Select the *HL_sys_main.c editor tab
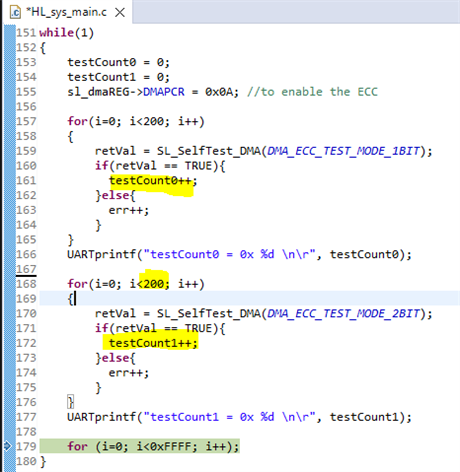Image resolution: width=460 pixels, height=472 pixels. point(67,12)
